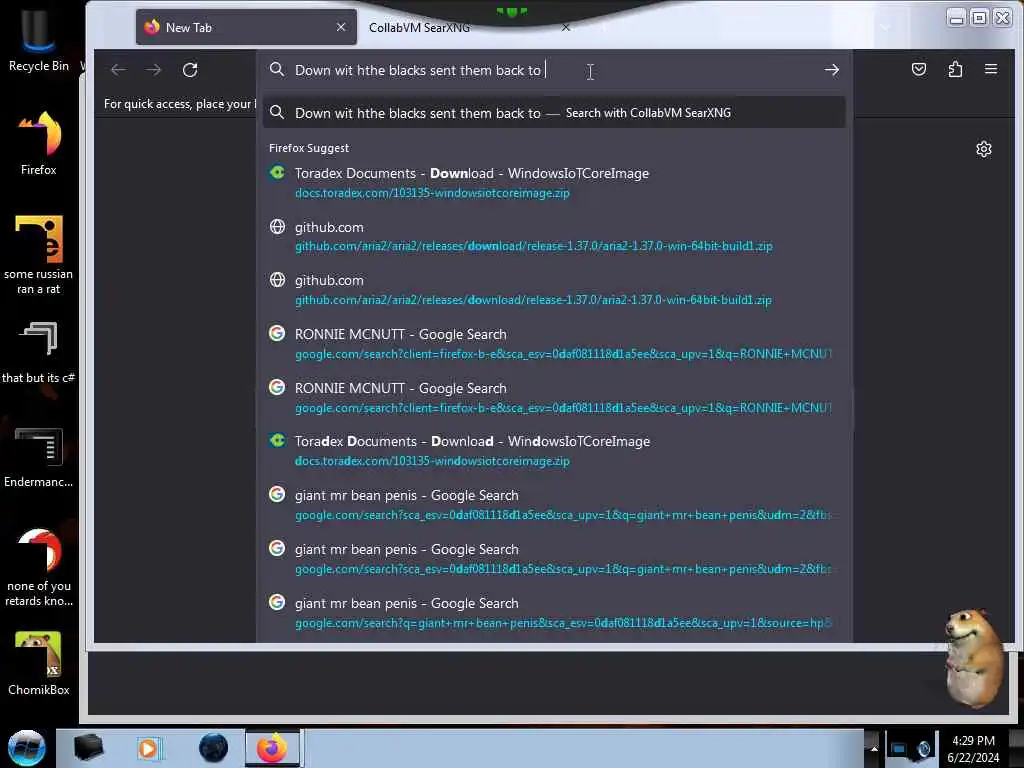Open the media player taskbar icon
The image size is (1024, 768).
tap(148, 748)
